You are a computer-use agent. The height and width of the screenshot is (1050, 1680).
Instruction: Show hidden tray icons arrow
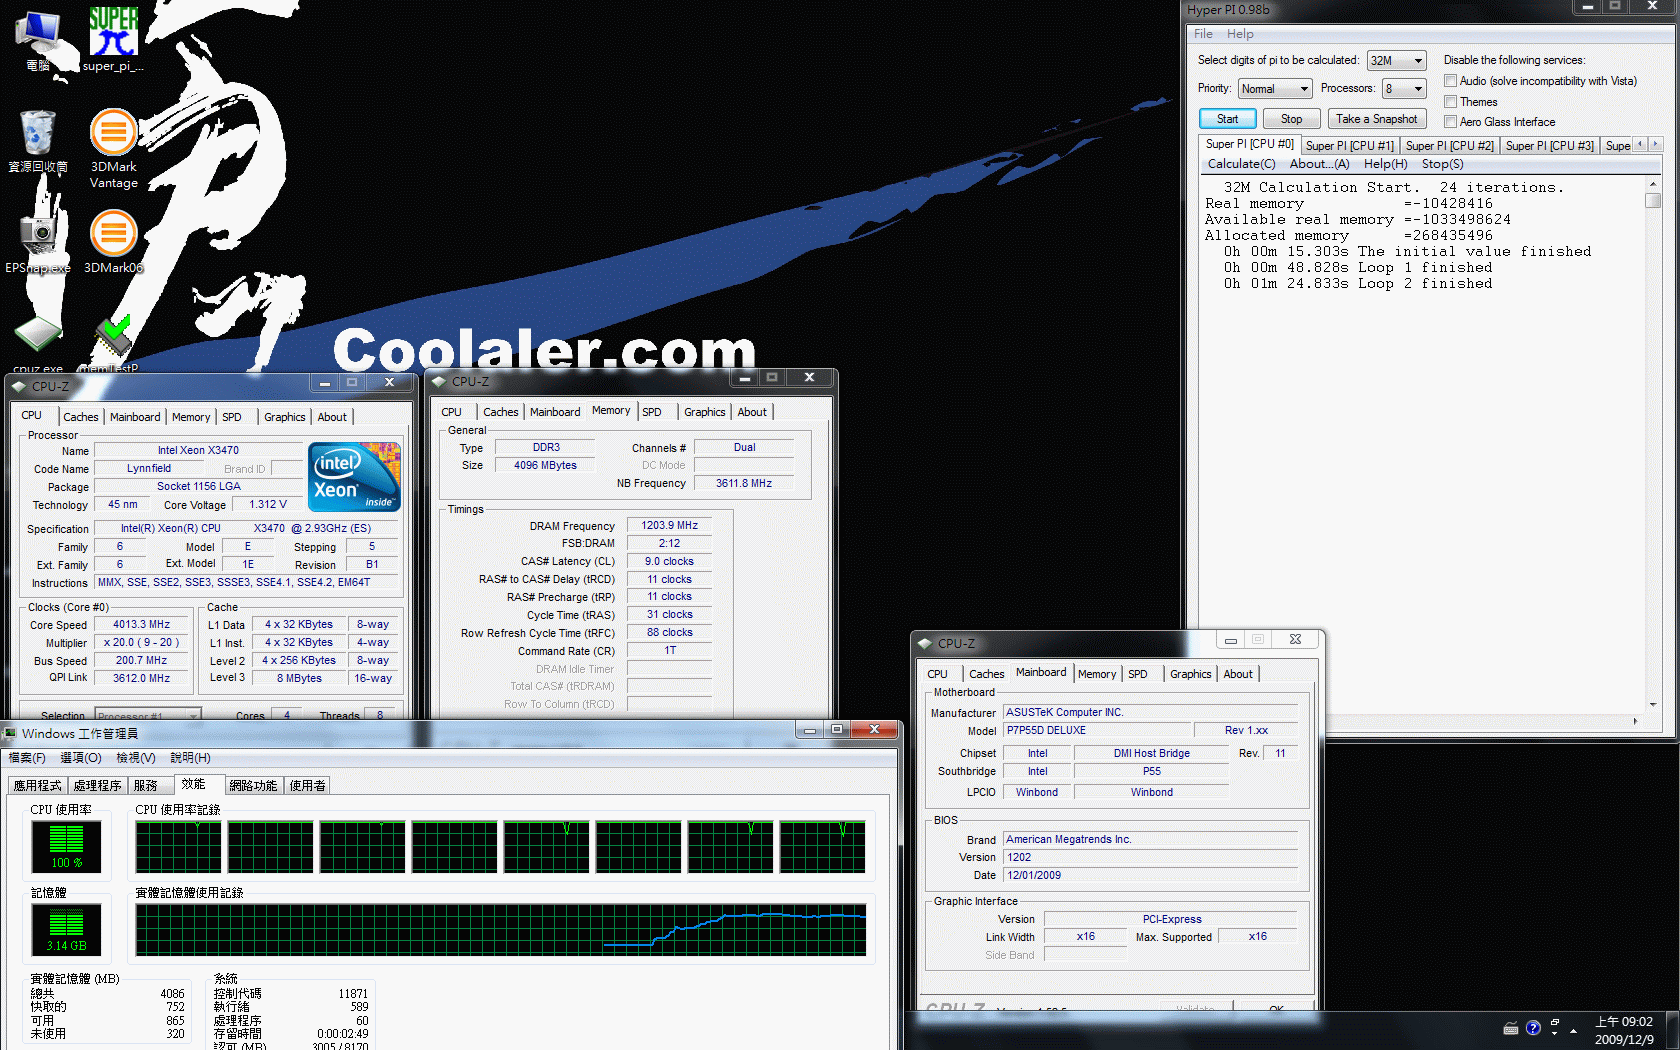coord(1573,1030)
